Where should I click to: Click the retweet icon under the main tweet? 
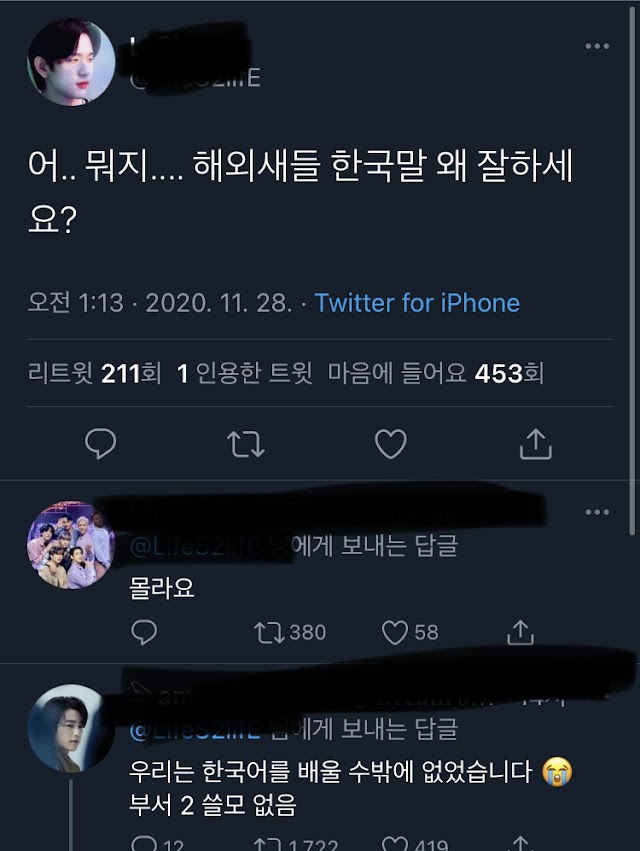pyautogui.click(x=245, y=444)
